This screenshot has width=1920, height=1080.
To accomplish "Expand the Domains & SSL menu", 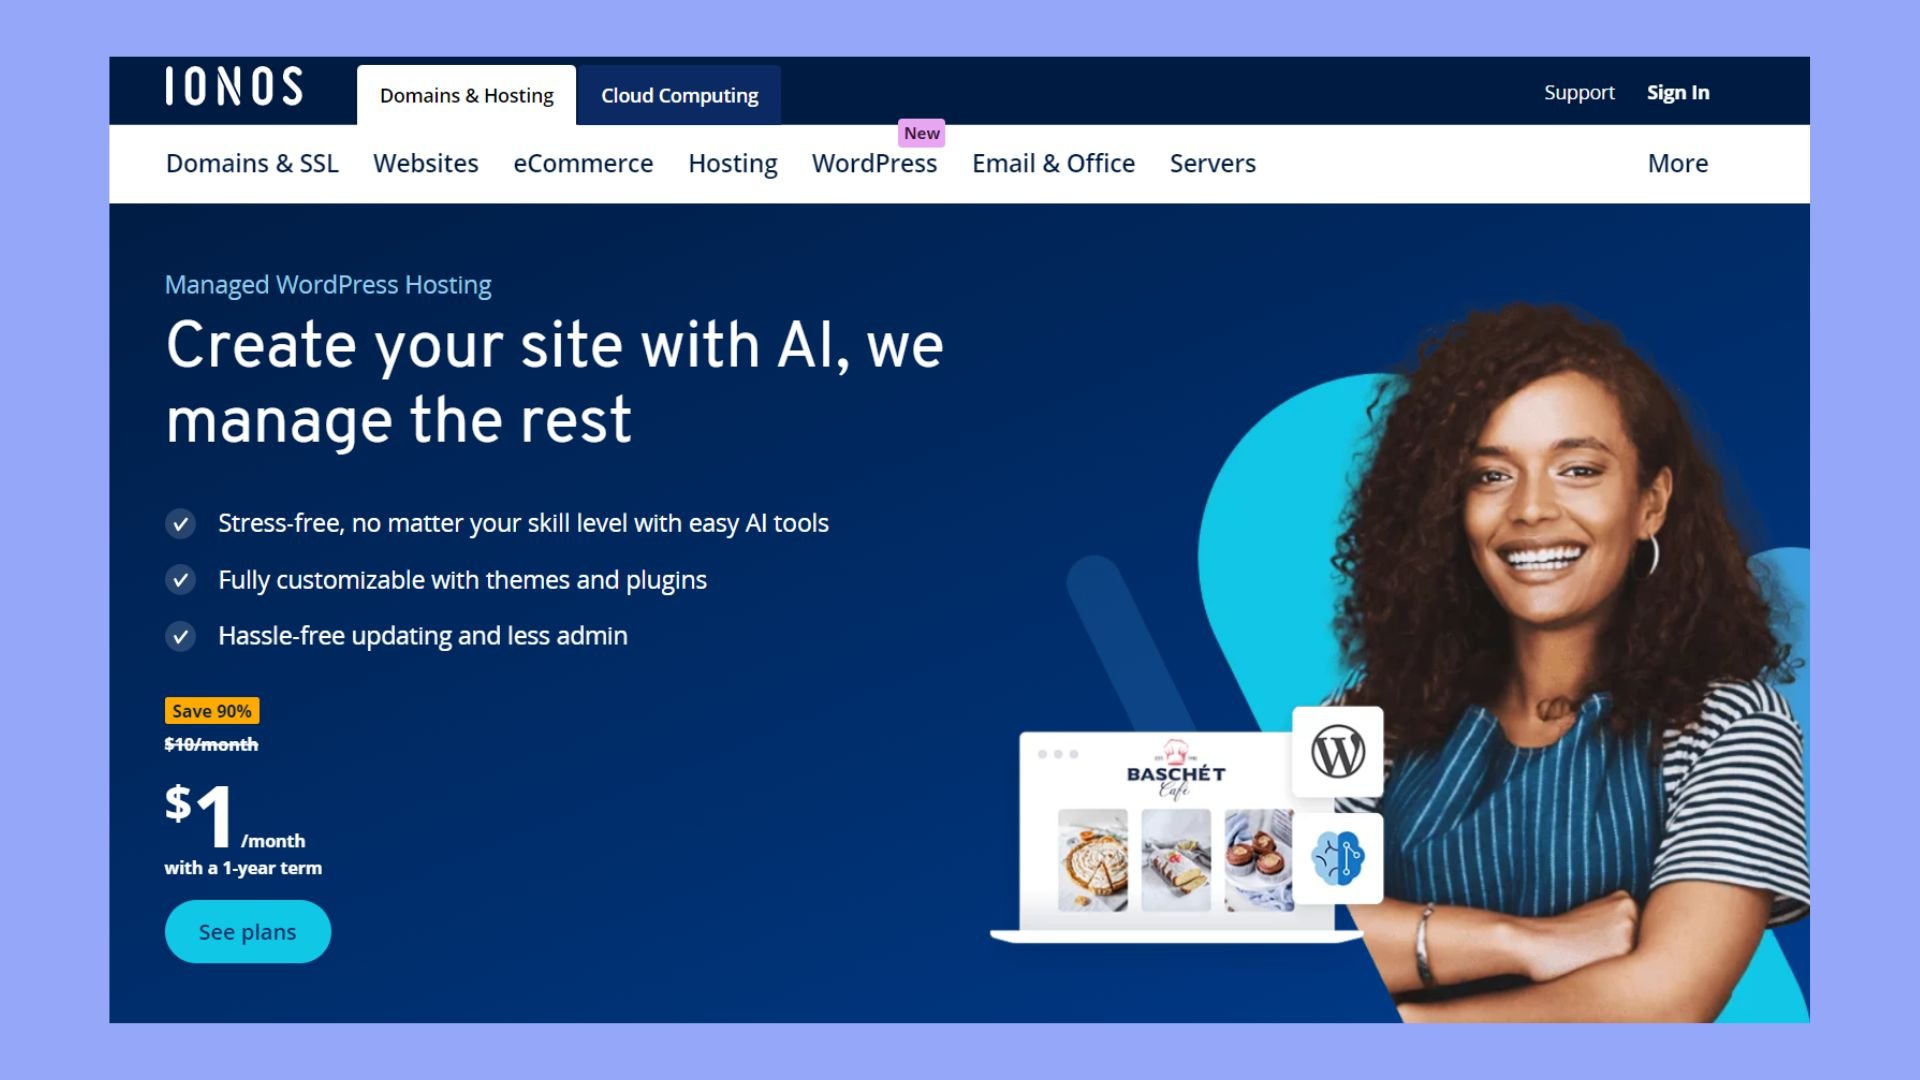I will tap(252, 163).
